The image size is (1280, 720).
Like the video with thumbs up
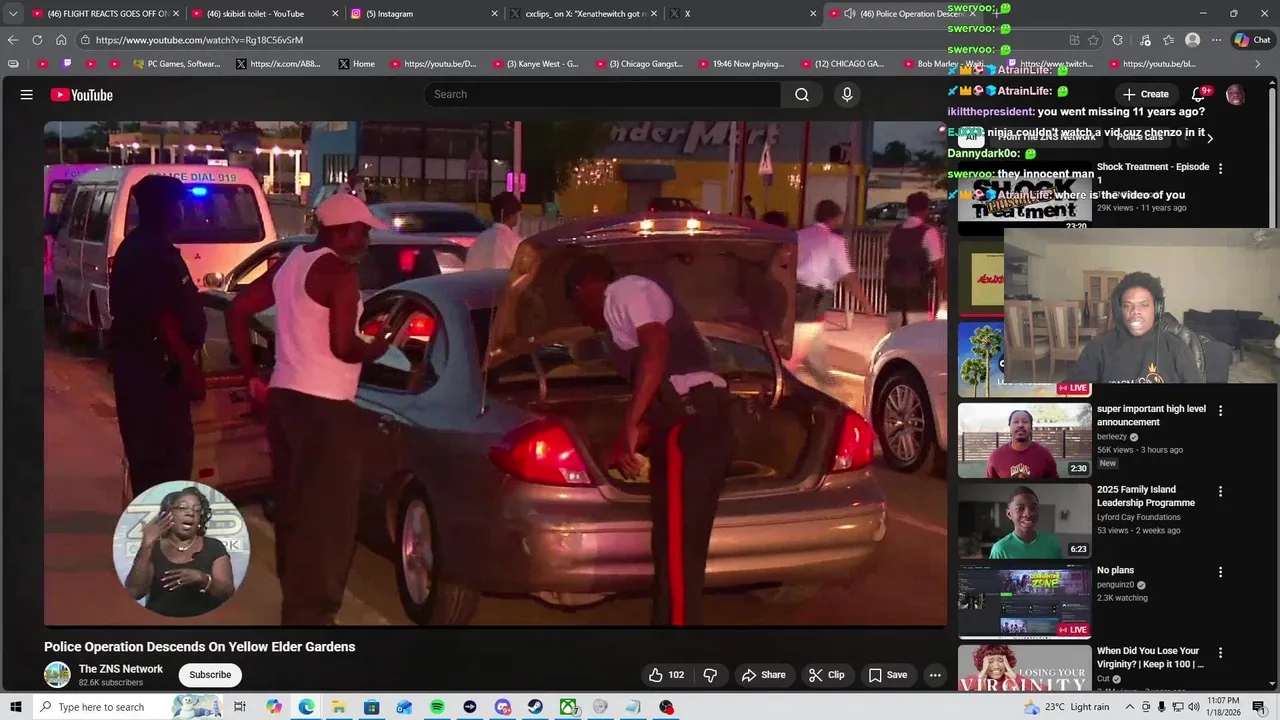pos(667,675)
